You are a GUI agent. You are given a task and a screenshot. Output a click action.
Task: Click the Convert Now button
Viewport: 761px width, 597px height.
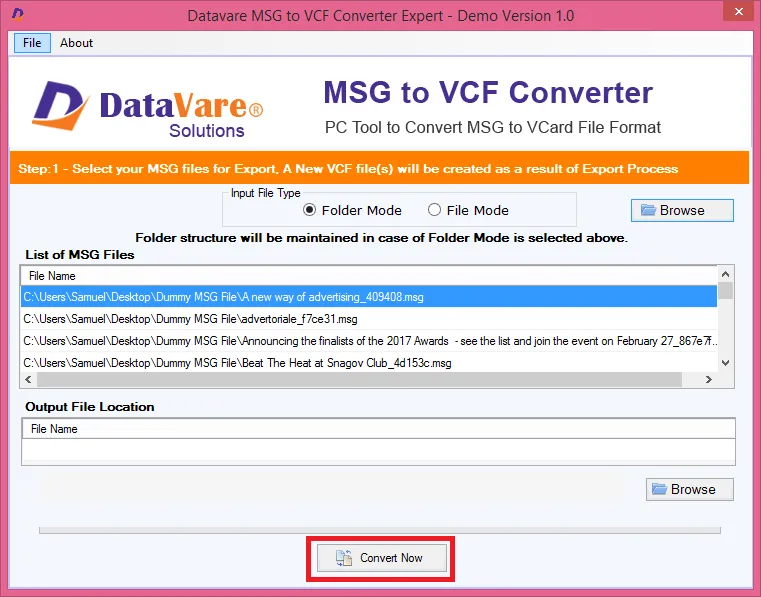point(381,558)
